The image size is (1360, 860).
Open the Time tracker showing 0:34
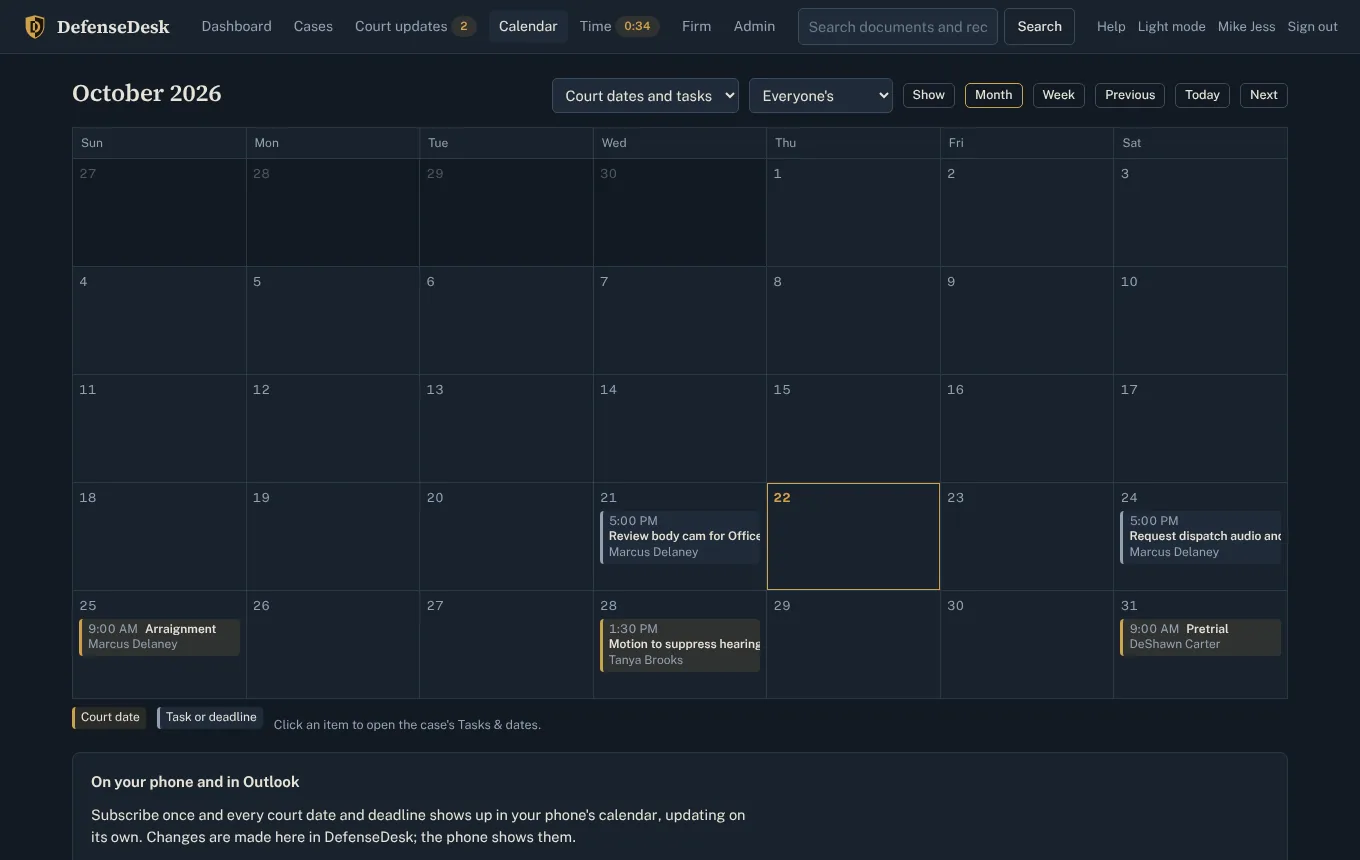[x=619, y=27]
